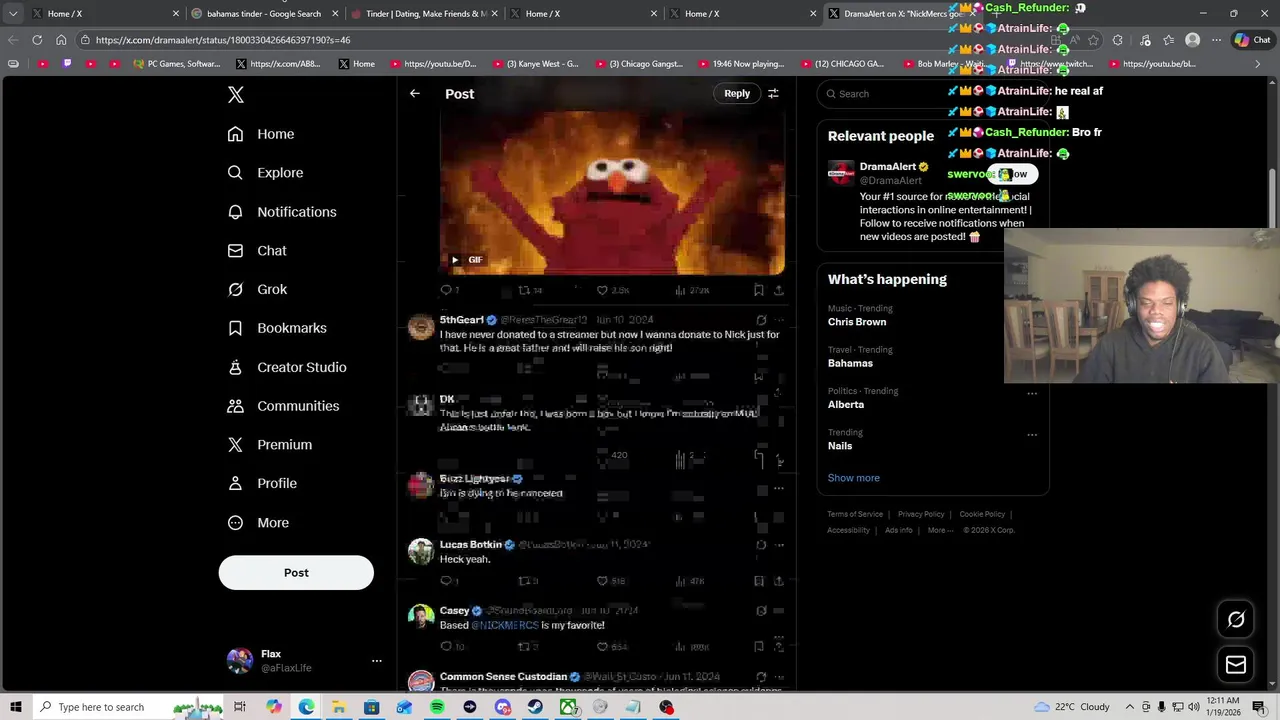The width and height of the screenshot is (1280, 720).
Task: Open Ads info footer link
Action: coord(898,530)
